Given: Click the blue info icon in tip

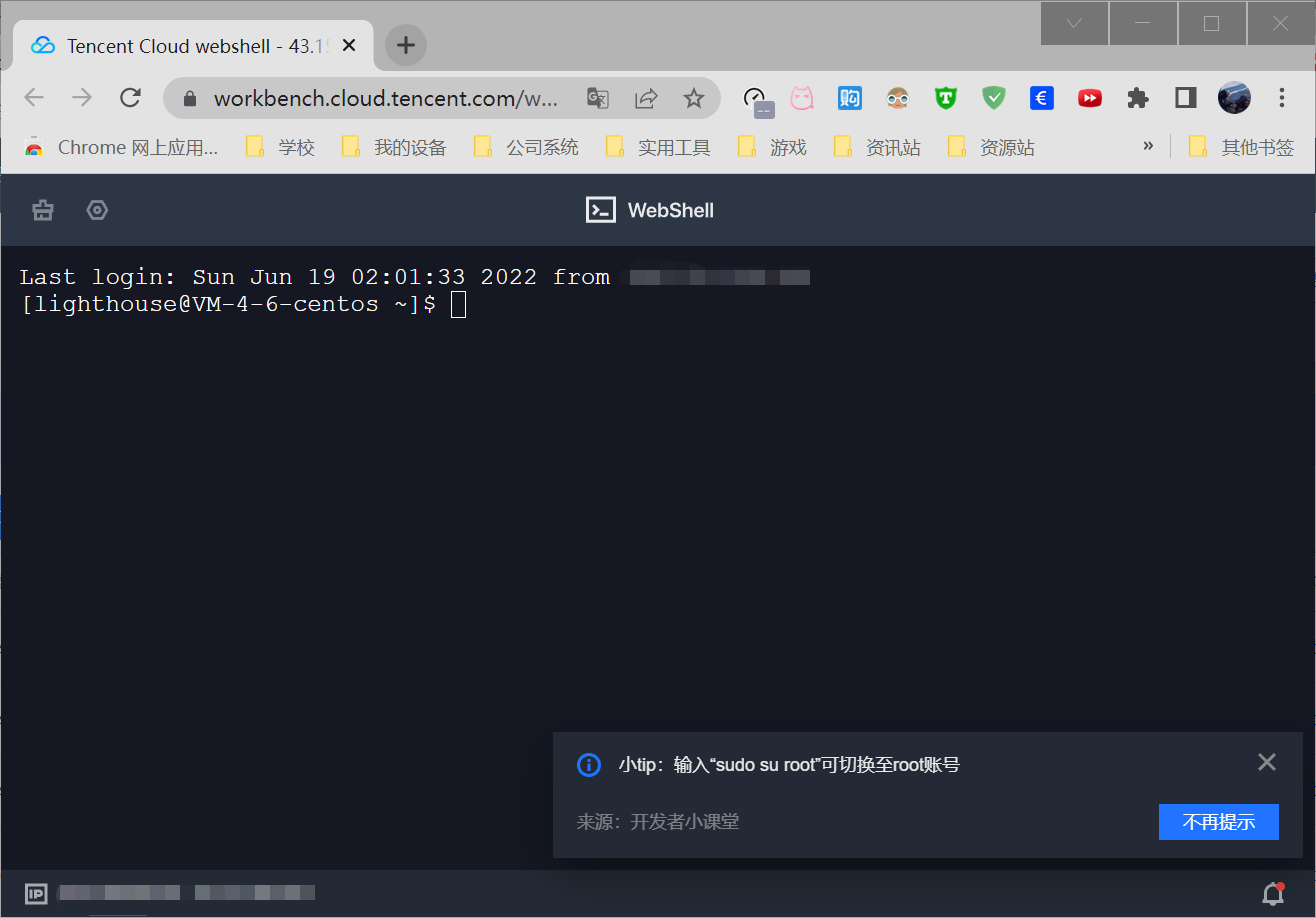Looking at the screenshot, I should click(x=589, y=765).
